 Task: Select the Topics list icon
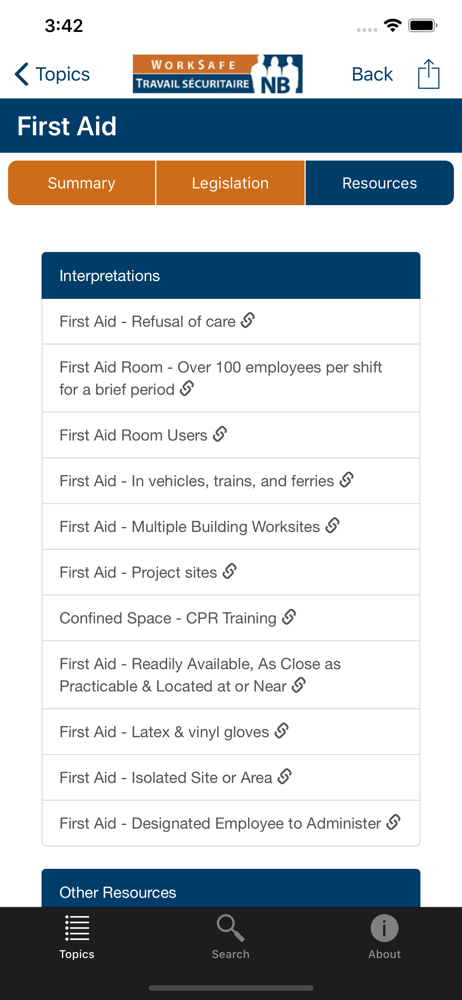(77, 936)
